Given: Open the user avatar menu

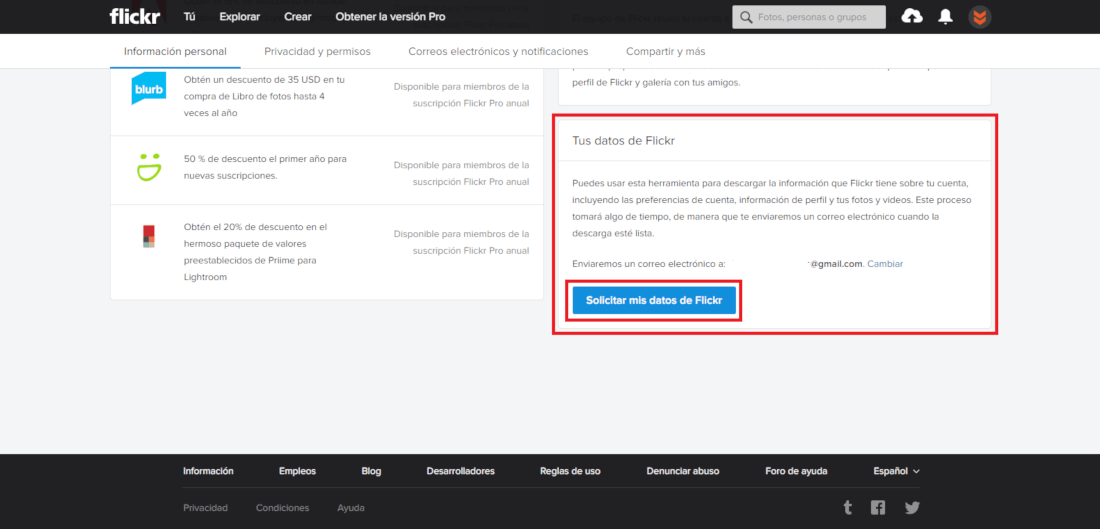Looking at the screenshot, I should [979, 17].
